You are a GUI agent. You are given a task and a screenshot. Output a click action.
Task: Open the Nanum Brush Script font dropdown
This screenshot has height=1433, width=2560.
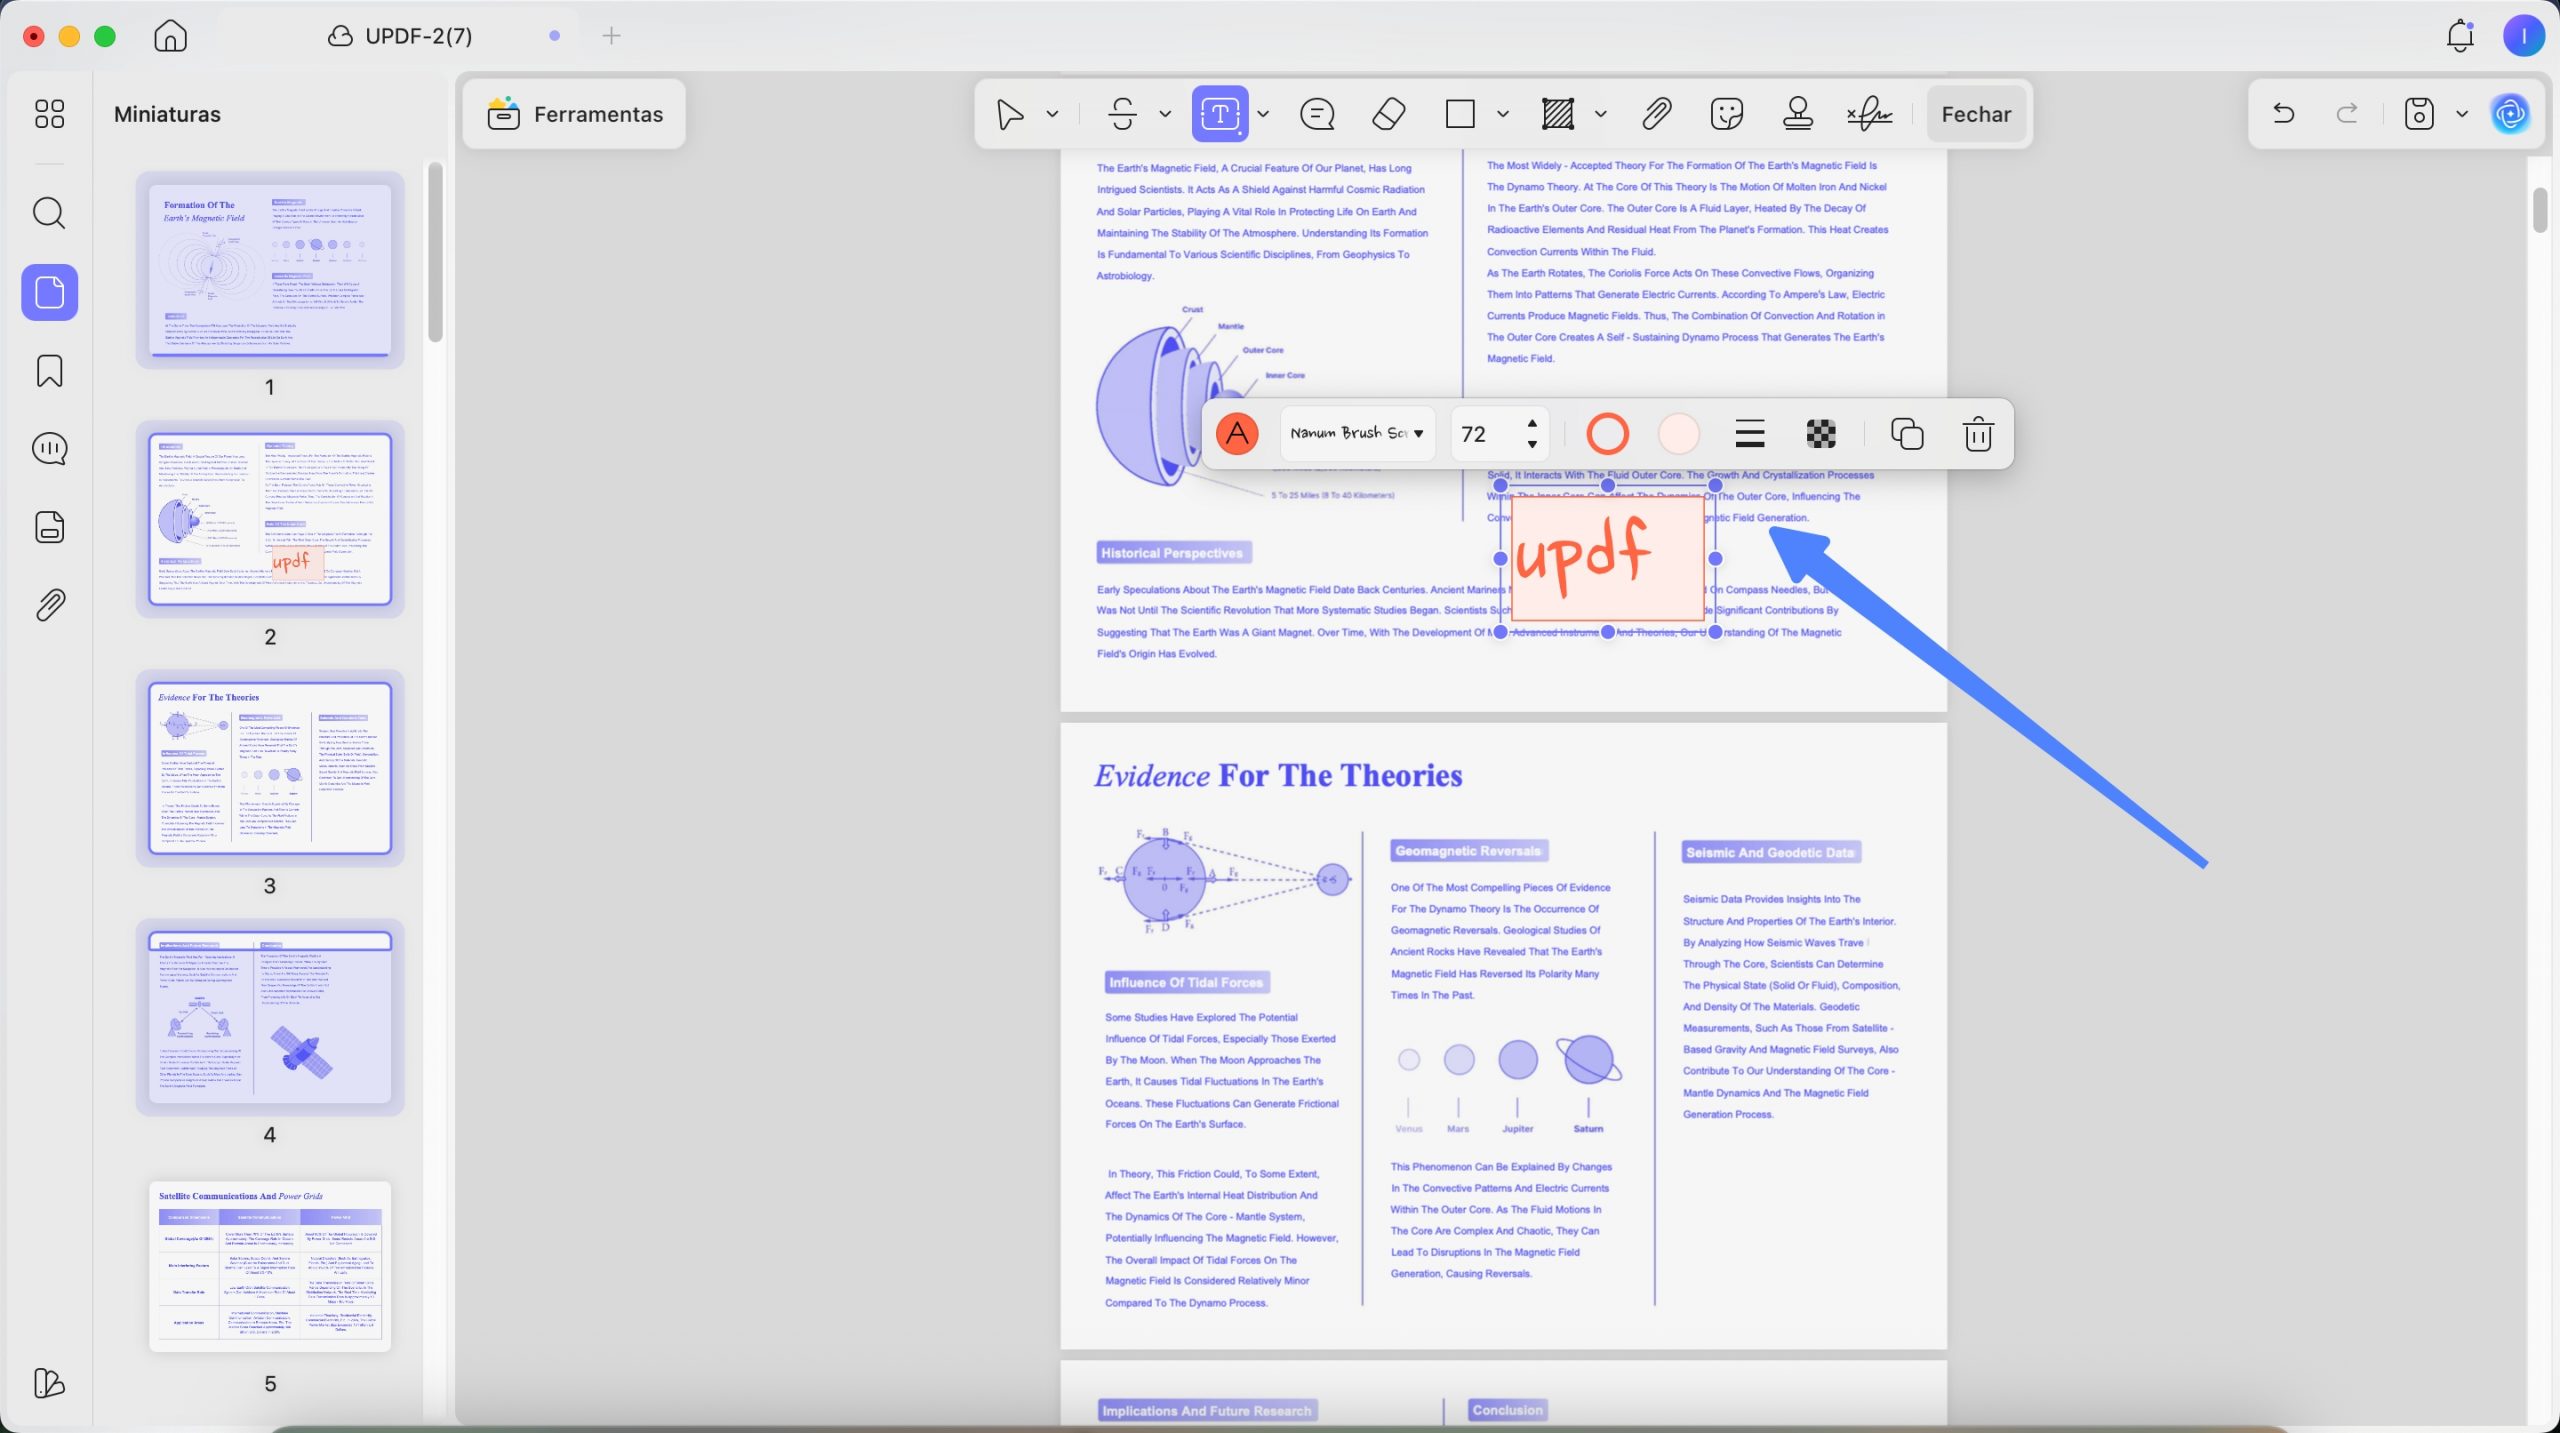pyautogui.click(x=1357, y=434)
